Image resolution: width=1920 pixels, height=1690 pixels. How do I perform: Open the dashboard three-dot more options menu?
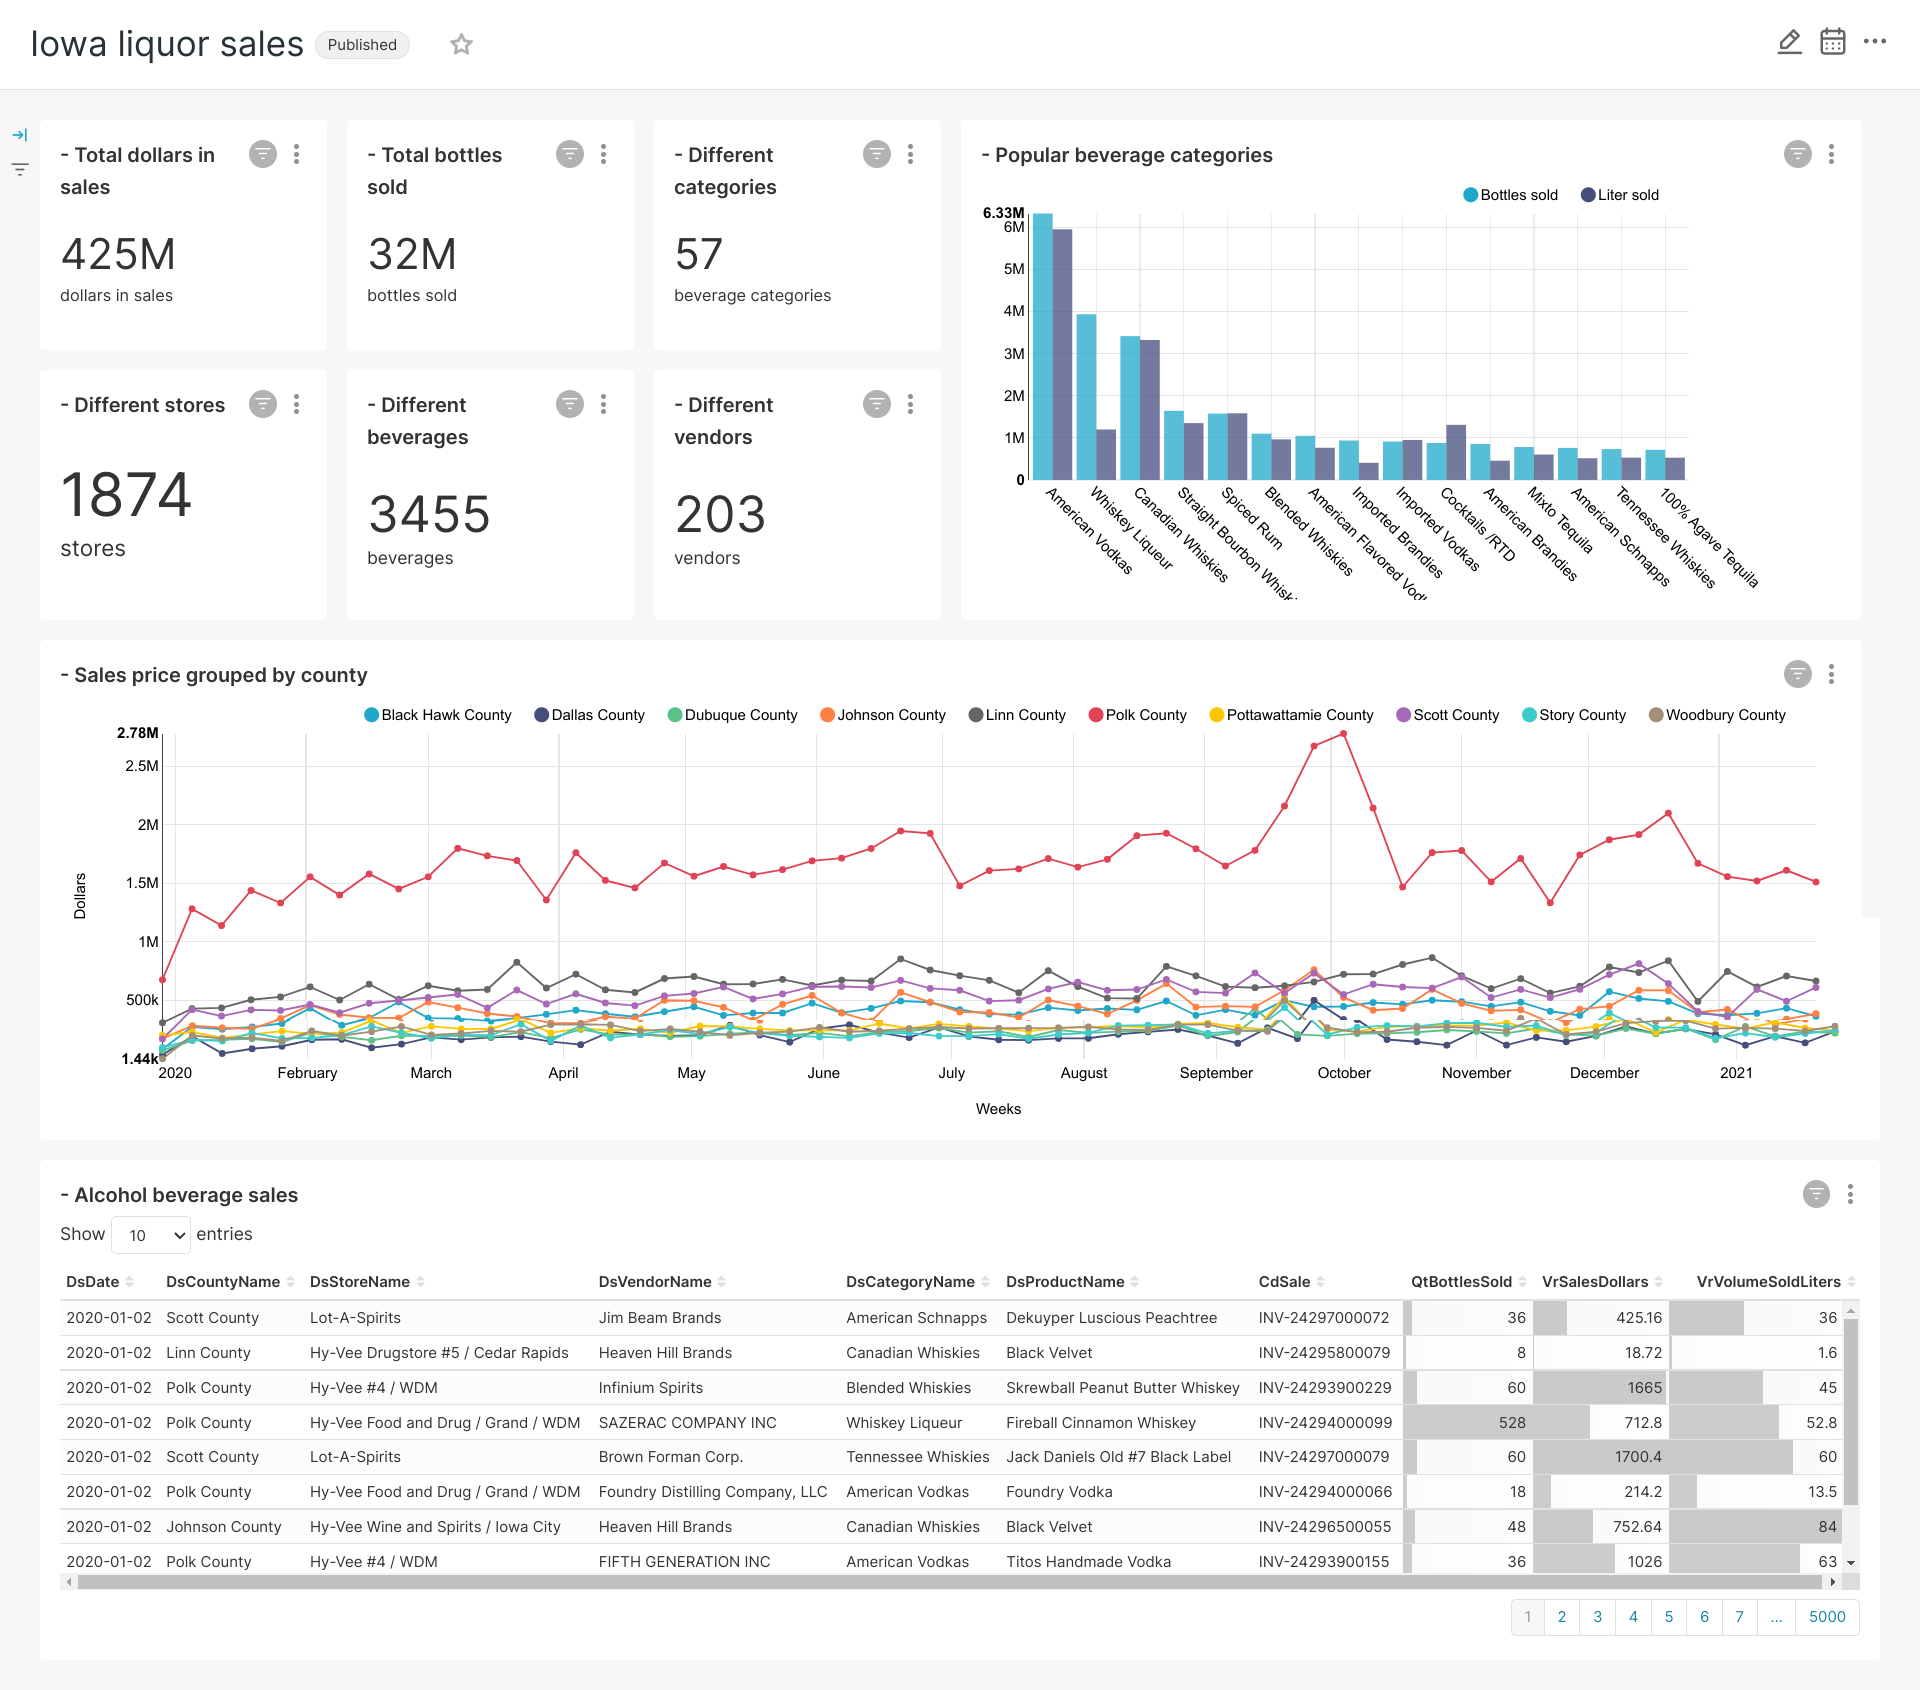1875,42
